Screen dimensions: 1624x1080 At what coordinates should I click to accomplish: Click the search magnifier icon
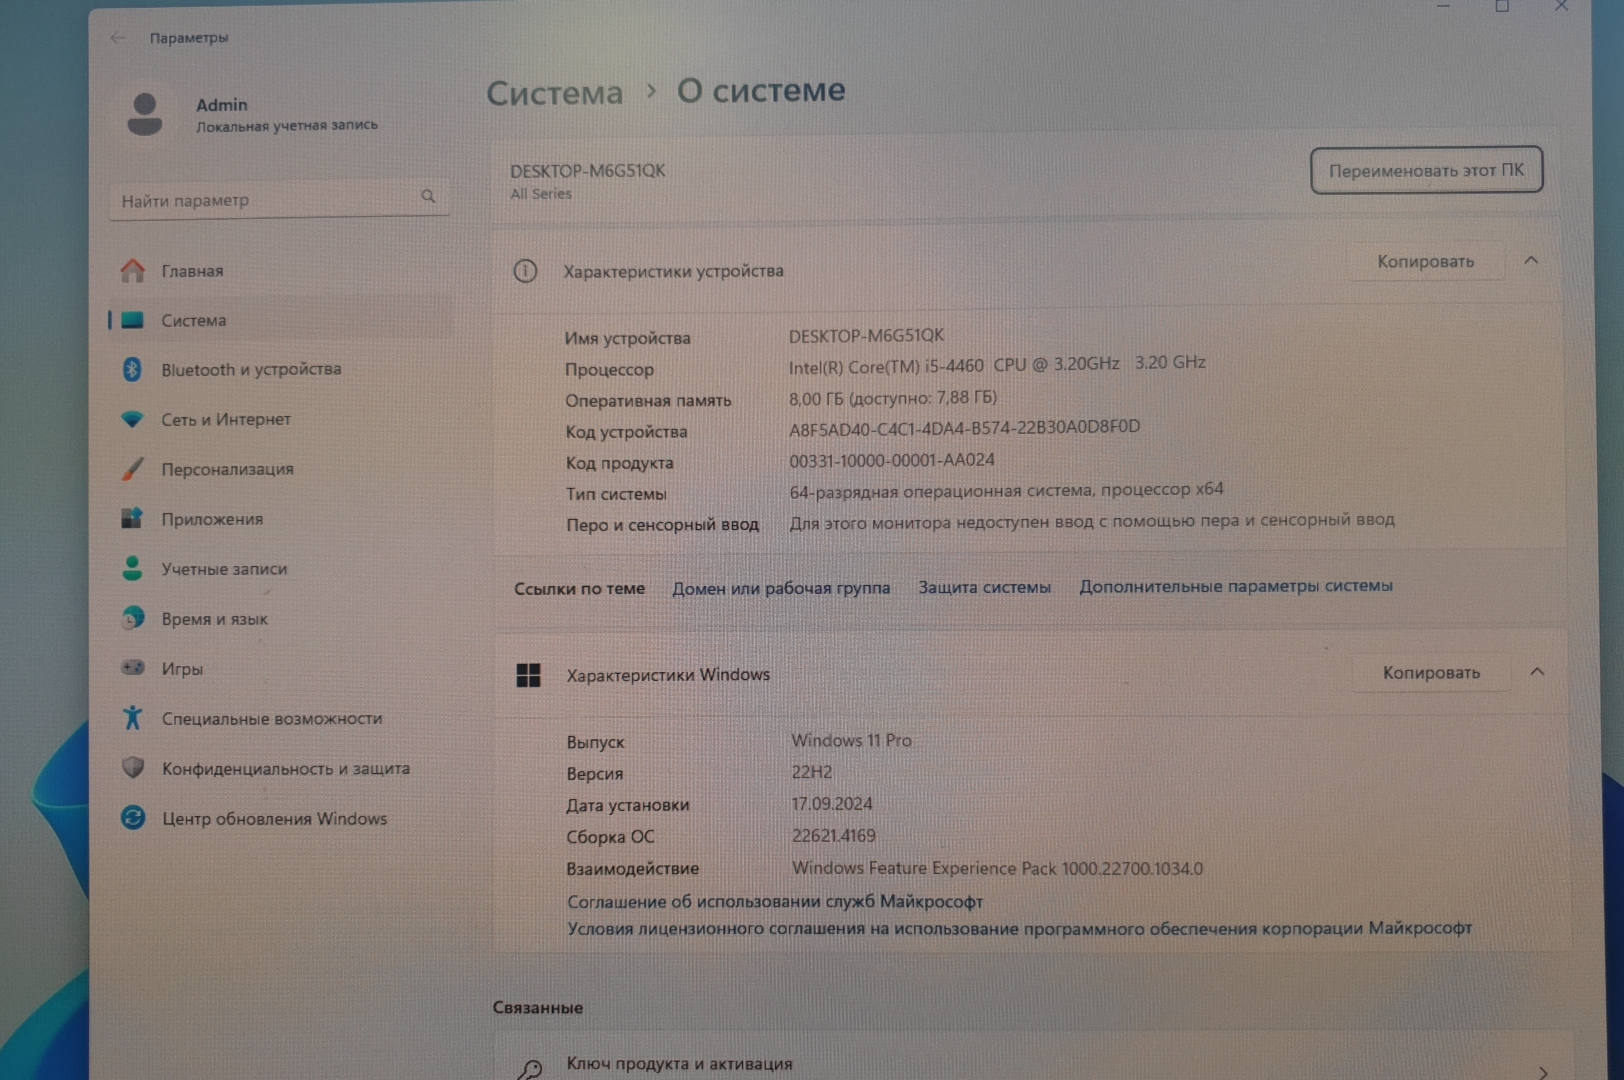point(428,197)
